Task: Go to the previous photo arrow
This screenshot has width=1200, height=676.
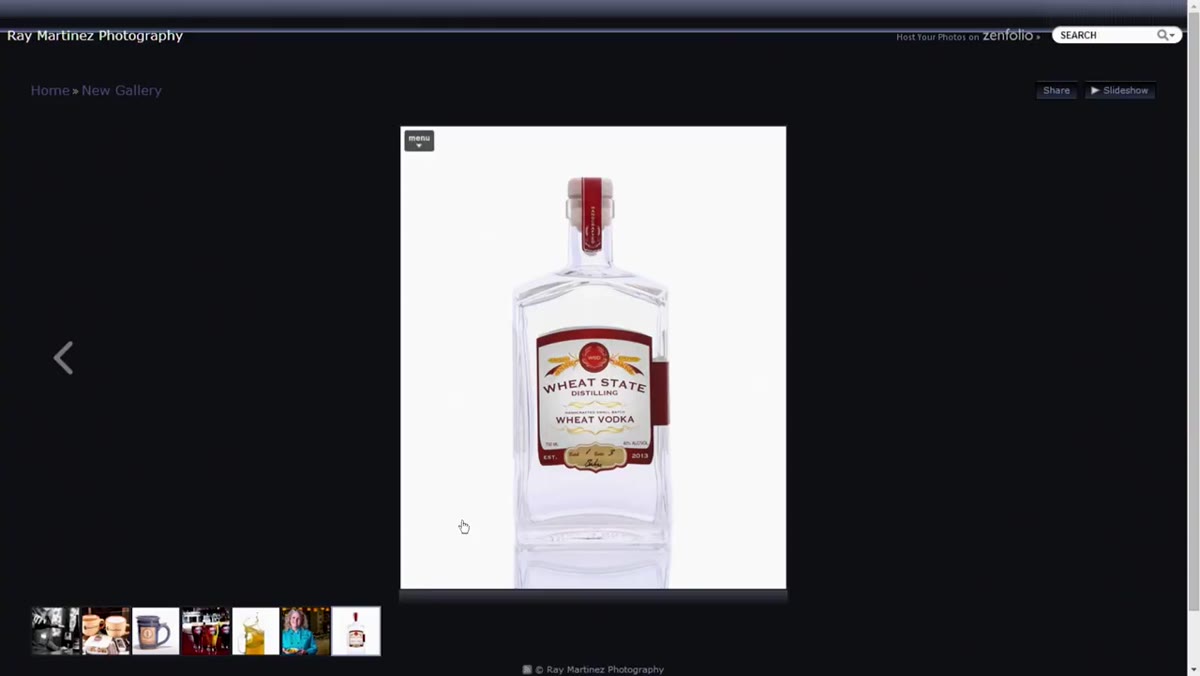Action: tap(63, 358)
